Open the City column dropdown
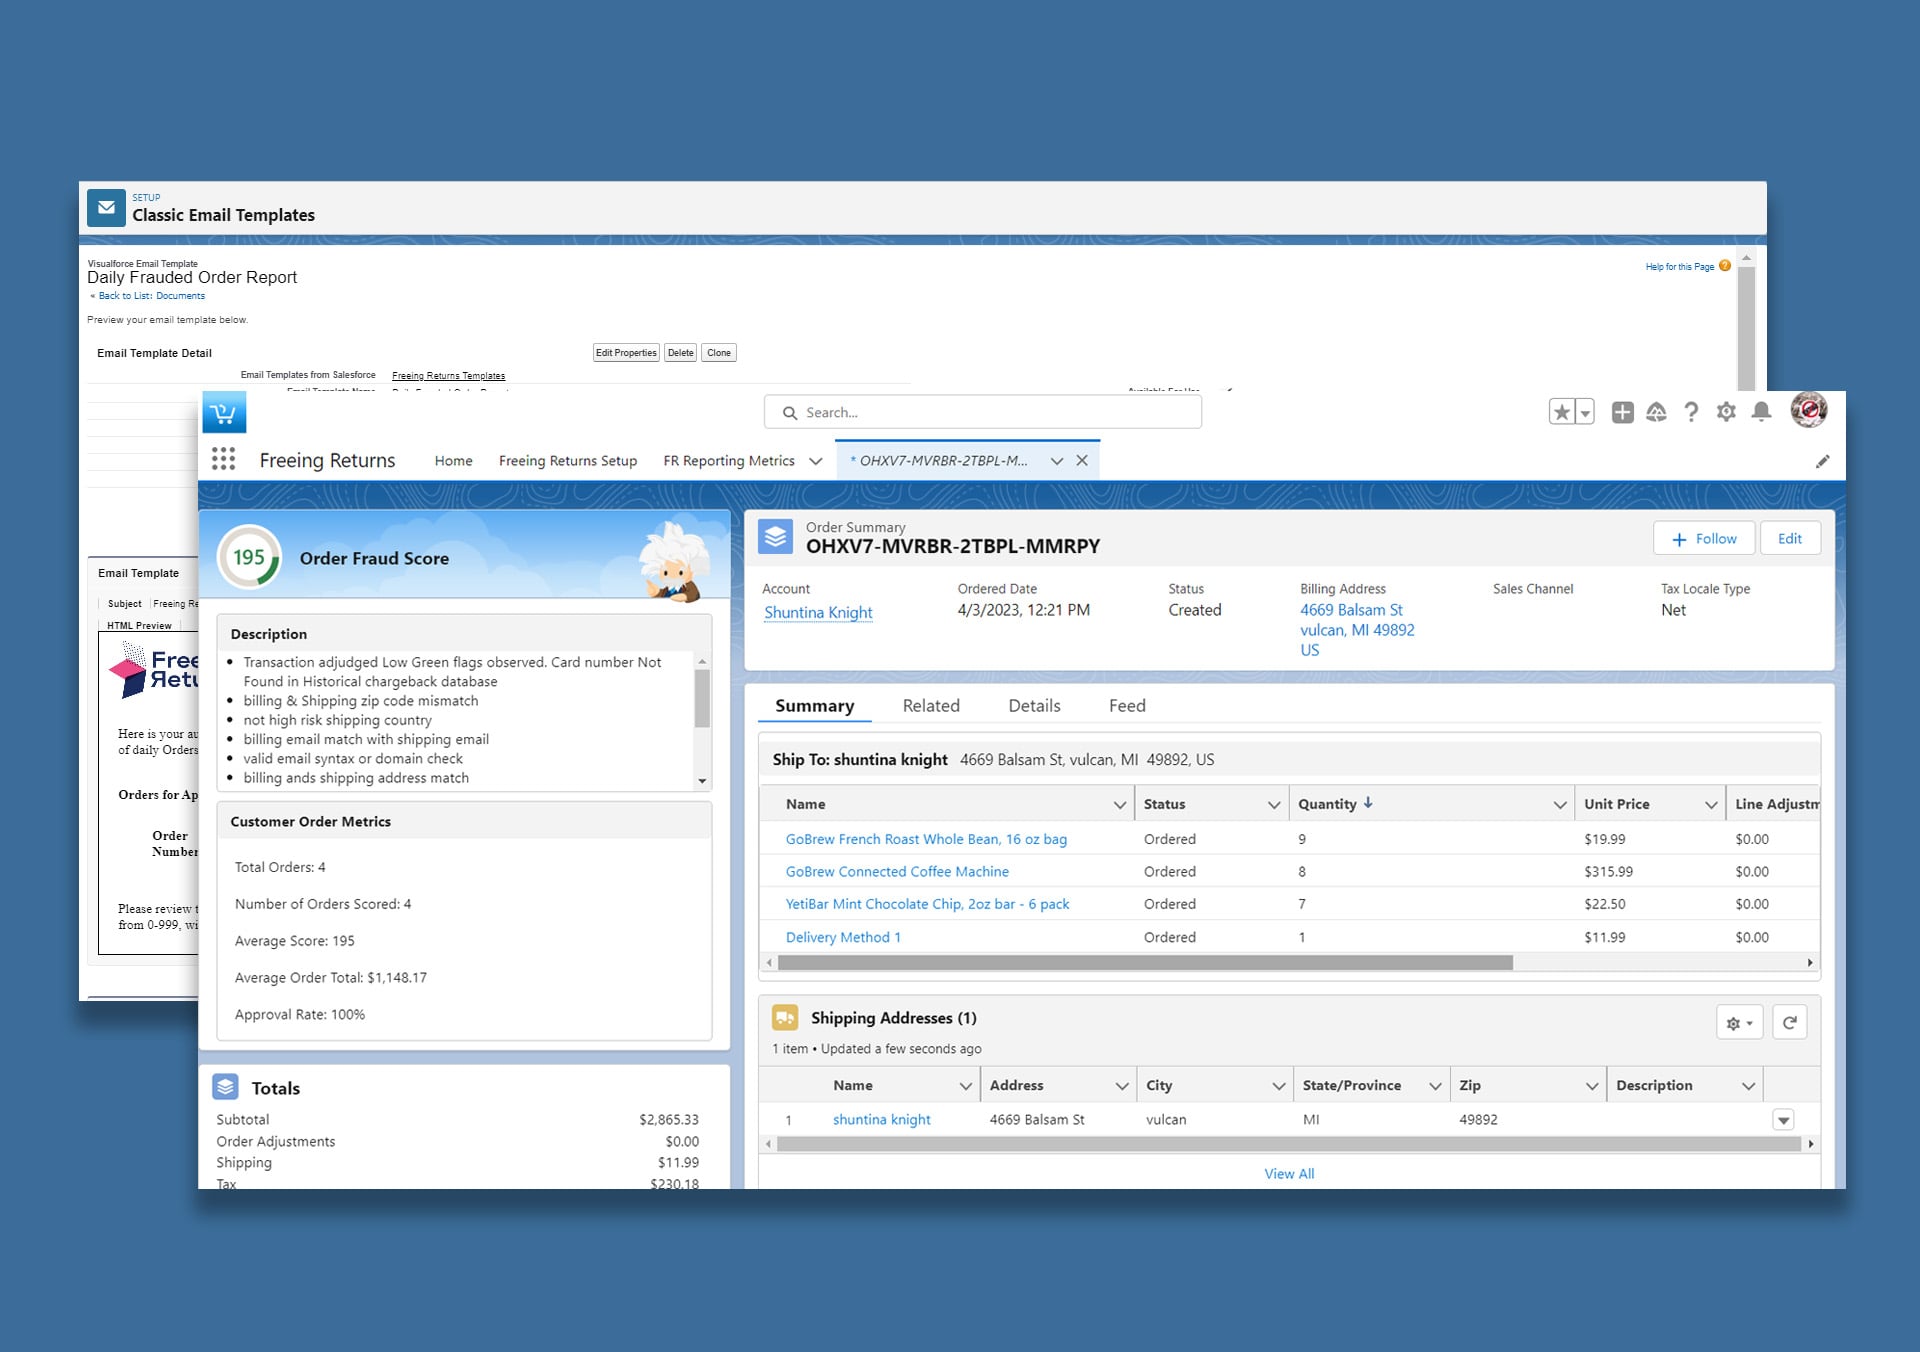Viewport: 1920px width, 1352px height. pos(1278,1086)
